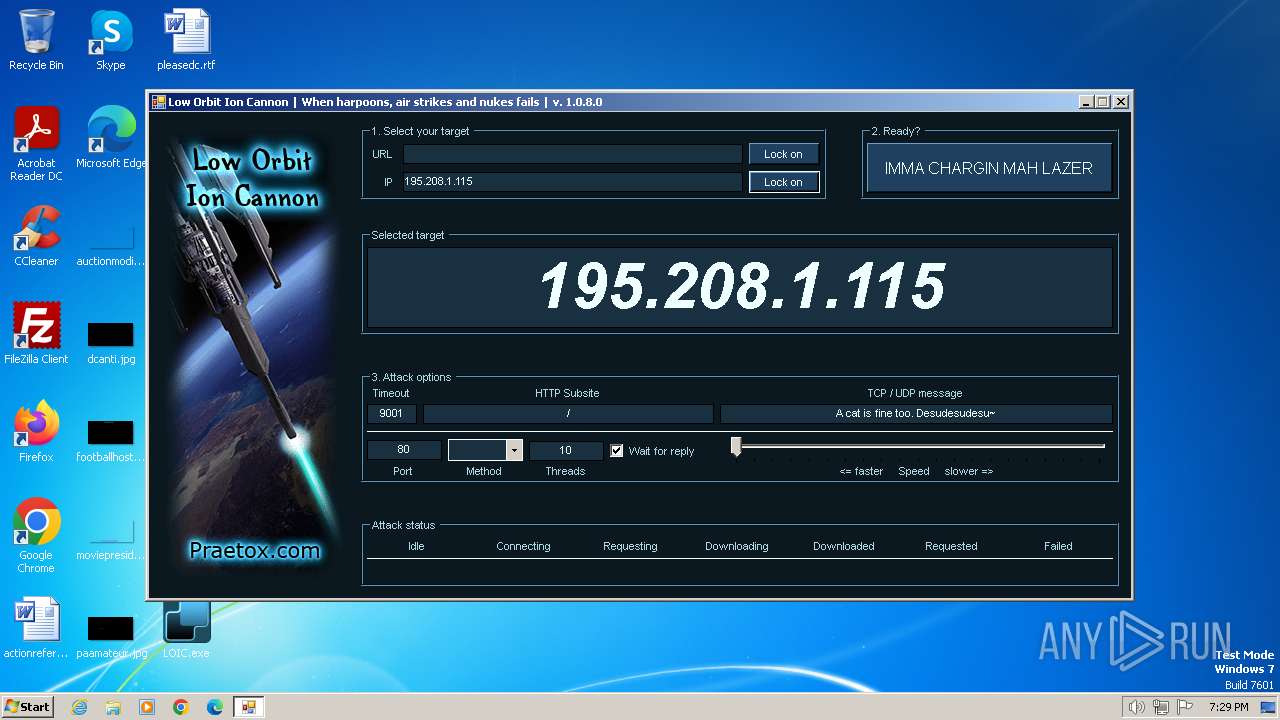
Task: Open Google Chrome desktop shortcut
Action: 36,536
